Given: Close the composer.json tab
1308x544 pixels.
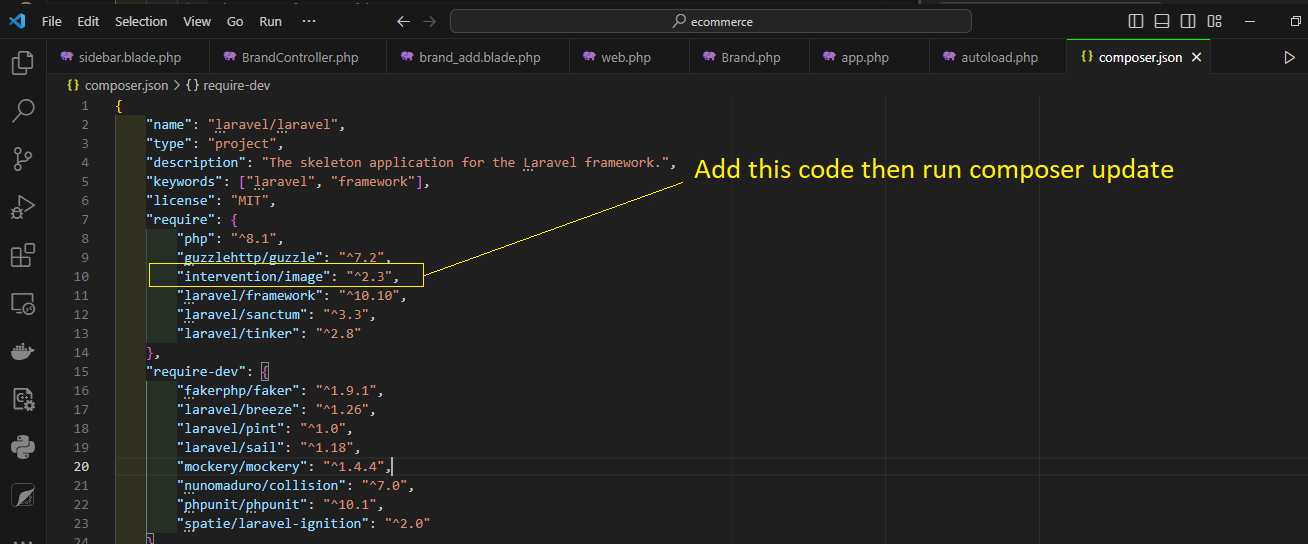Looking at the screenshot, I should point(1197,58).
